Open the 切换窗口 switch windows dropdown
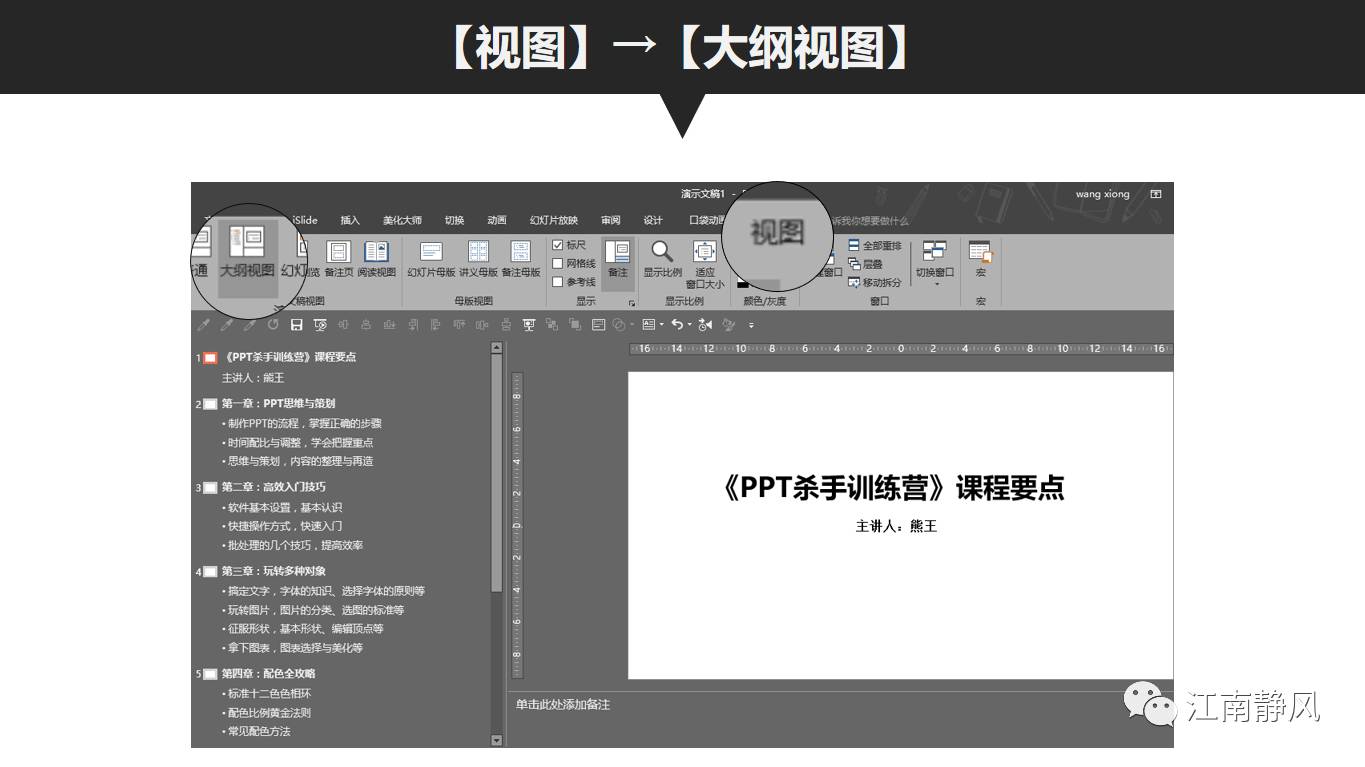This screenshot has height=767, width=1365. tap(935, 264)
